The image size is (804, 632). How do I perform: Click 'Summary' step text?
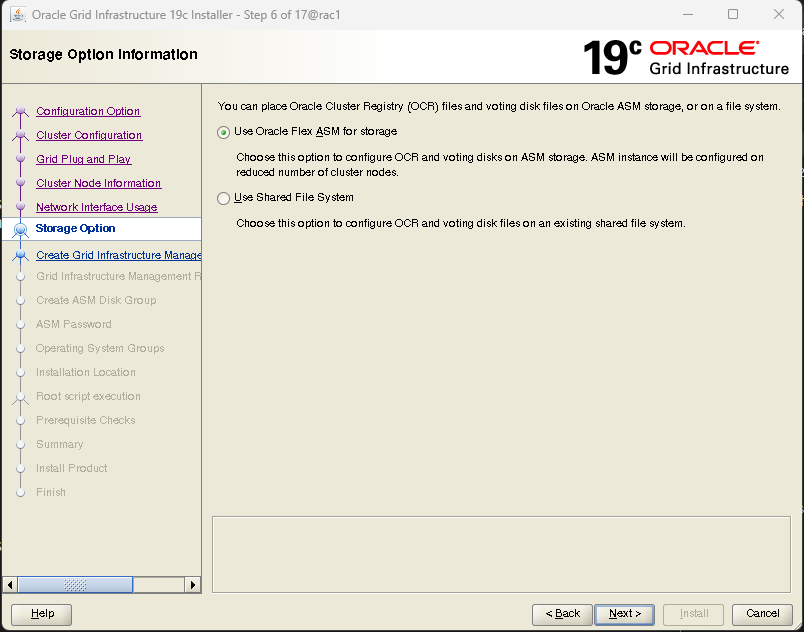click(x=59, y=444)
